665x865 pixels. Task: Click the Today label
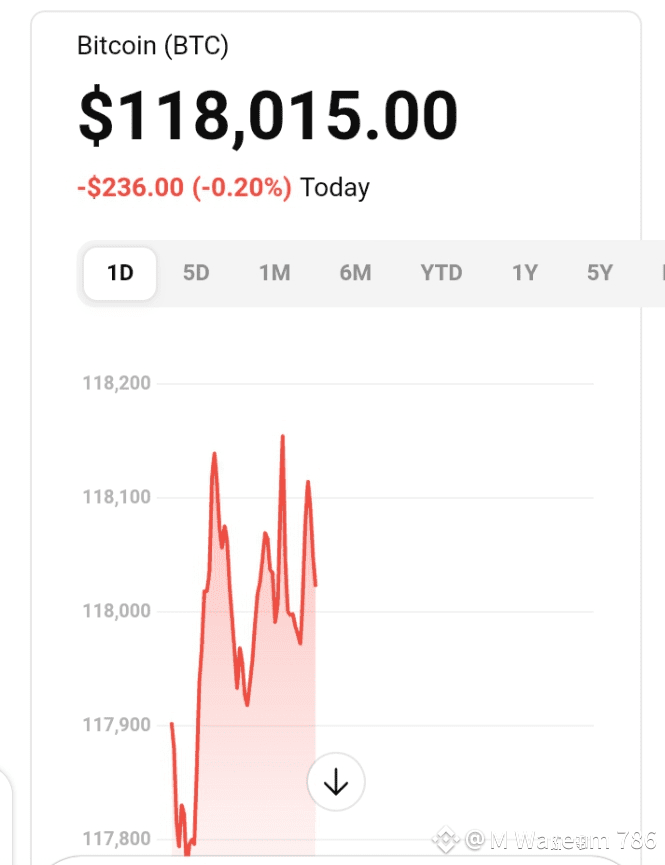(x=335, y=188)
